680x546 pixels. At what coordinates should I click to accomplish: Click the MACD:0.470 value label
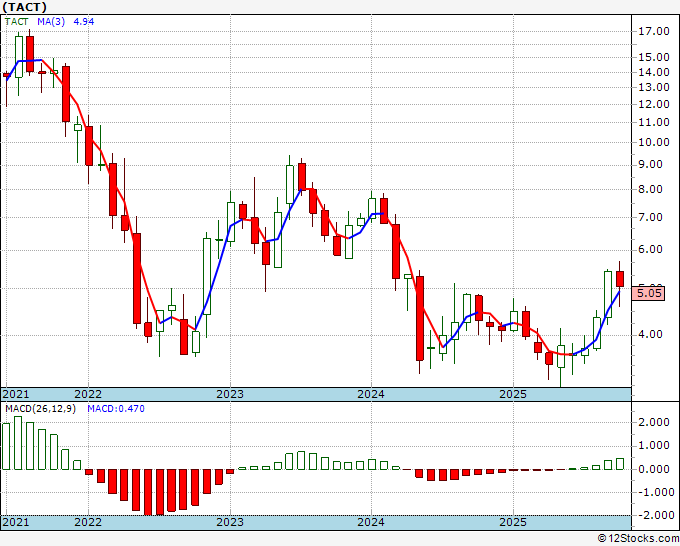[x=116, y=409]
